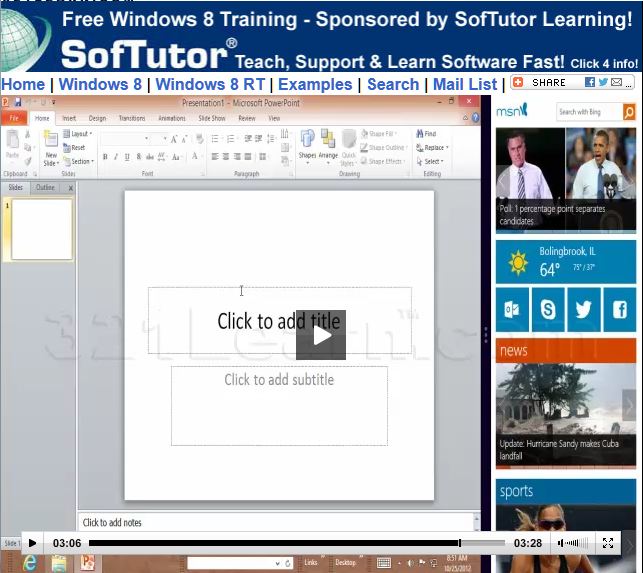This screenshot has height=573, width=643.
Task: Toggle Strikethrough formatting
Action: 150,157
